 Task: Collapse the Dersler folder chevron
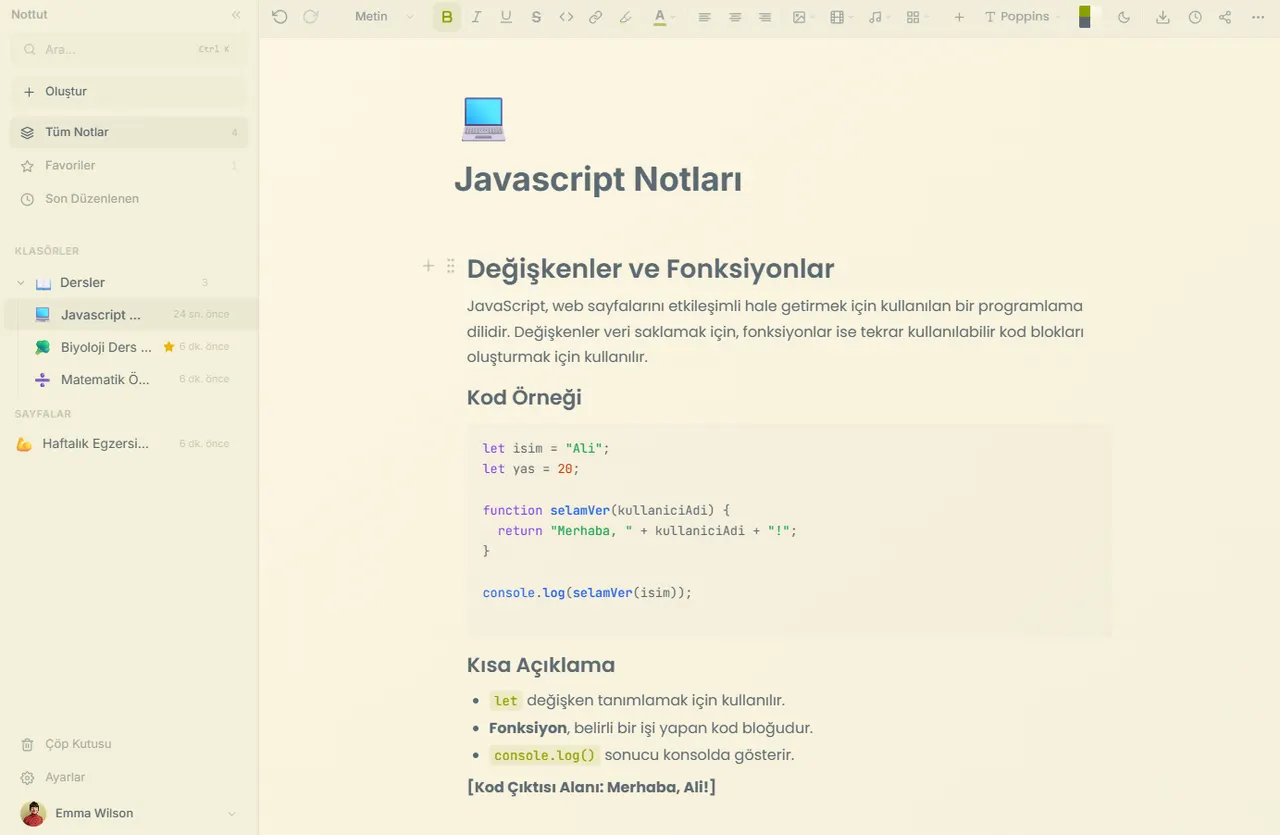click(21, 283)
